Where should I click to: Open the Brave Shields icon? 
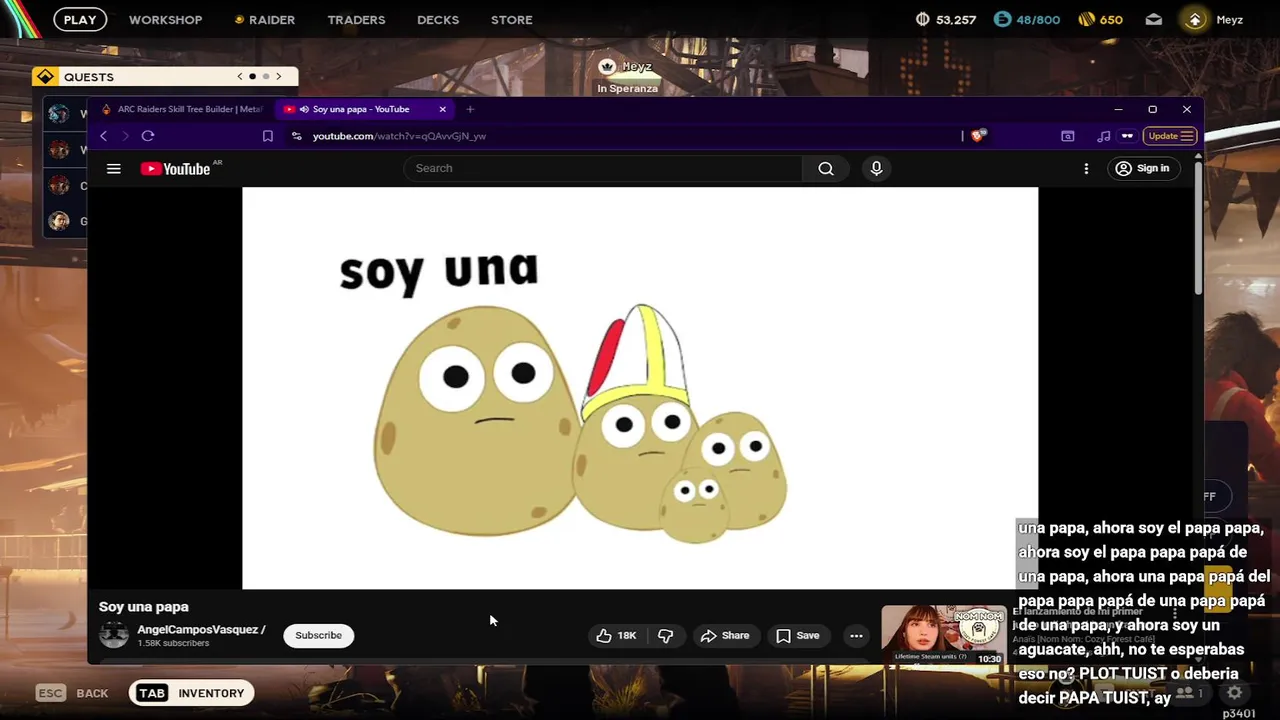[978, 136]
